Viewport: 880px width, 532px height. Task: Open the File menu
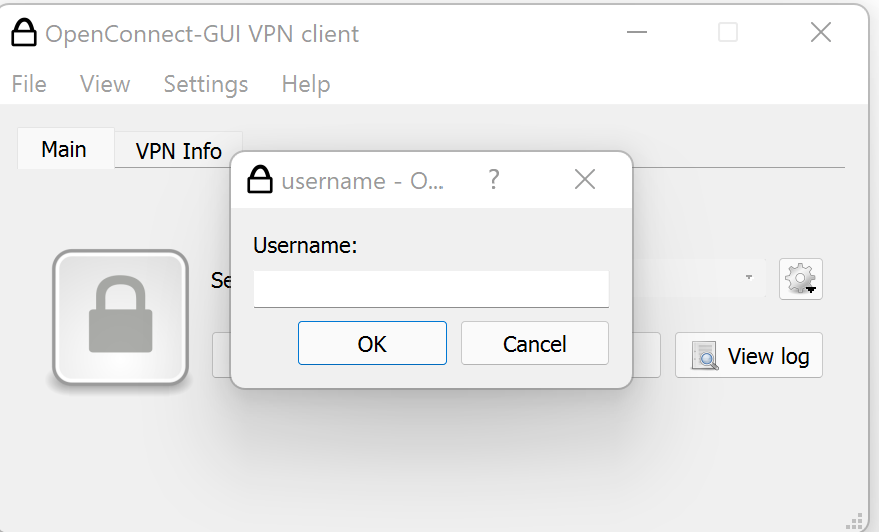tap(29, 84)
